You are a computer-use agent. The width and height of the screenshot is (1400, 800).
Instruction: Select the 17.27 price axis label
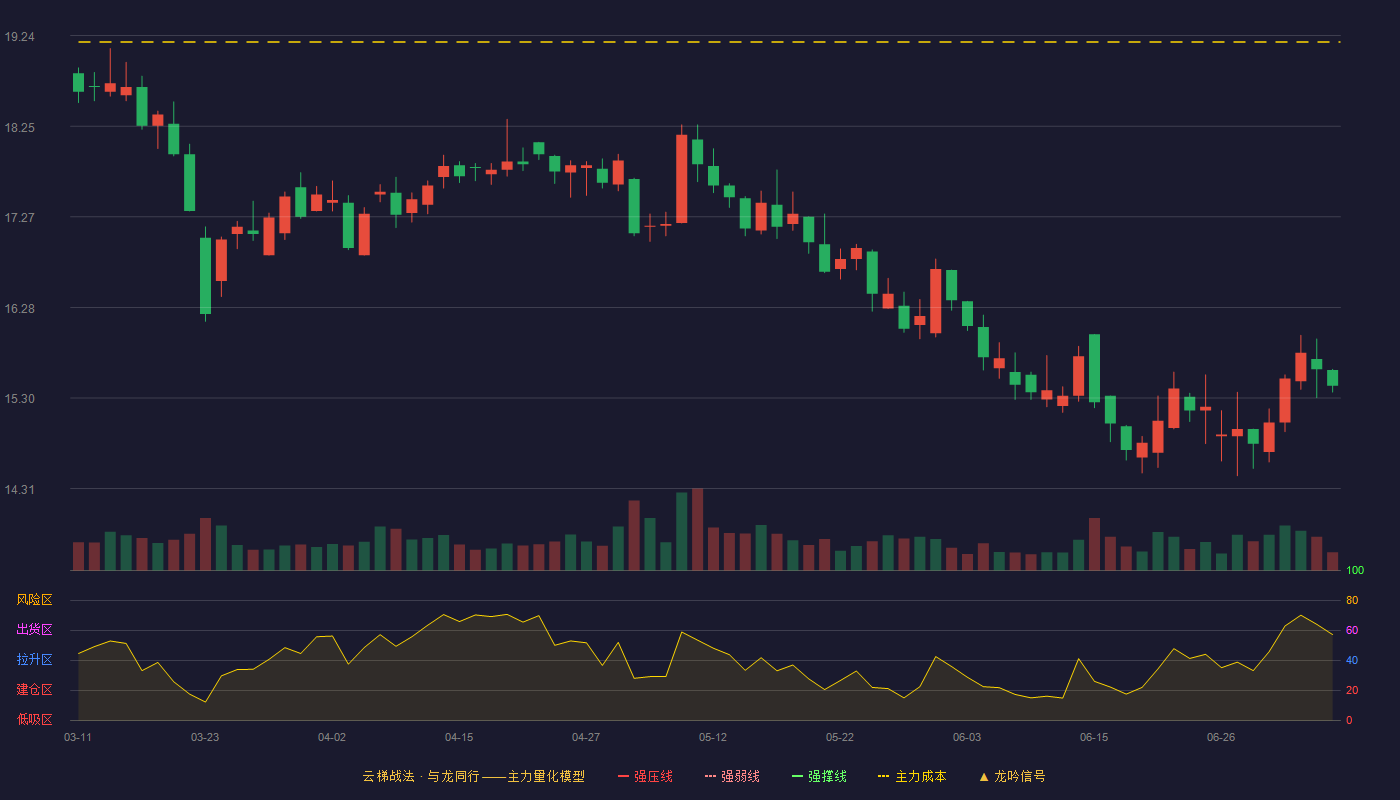point(19,218)
